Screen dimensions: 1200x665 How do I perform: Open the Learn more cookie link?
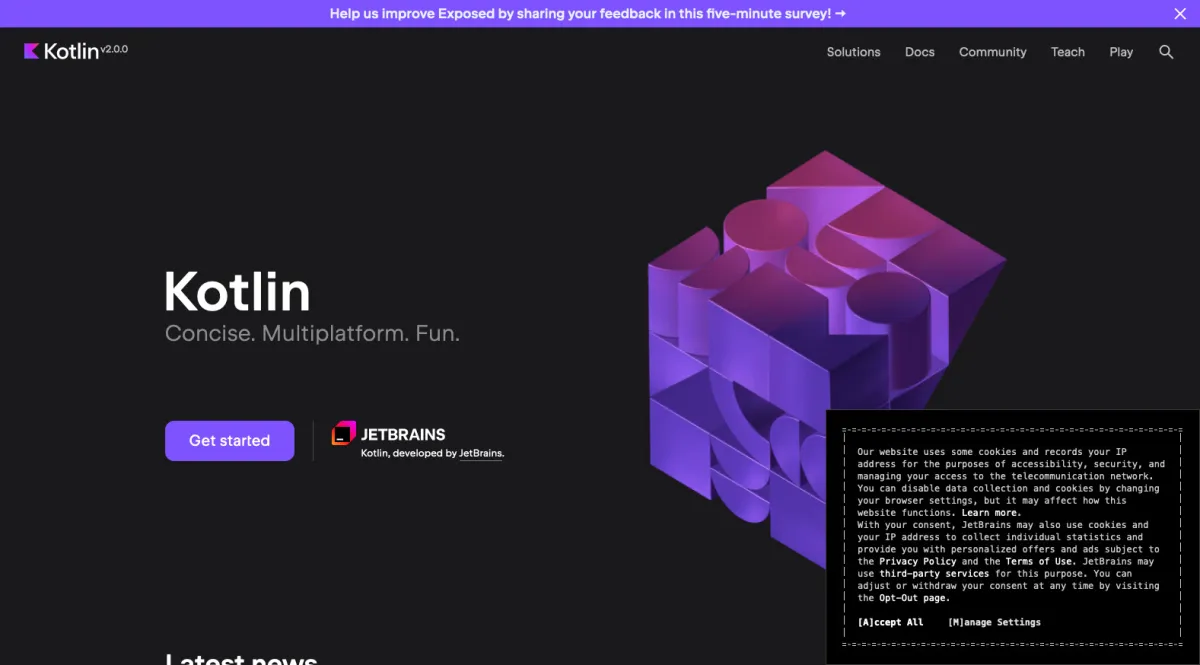tap(991, 513)
